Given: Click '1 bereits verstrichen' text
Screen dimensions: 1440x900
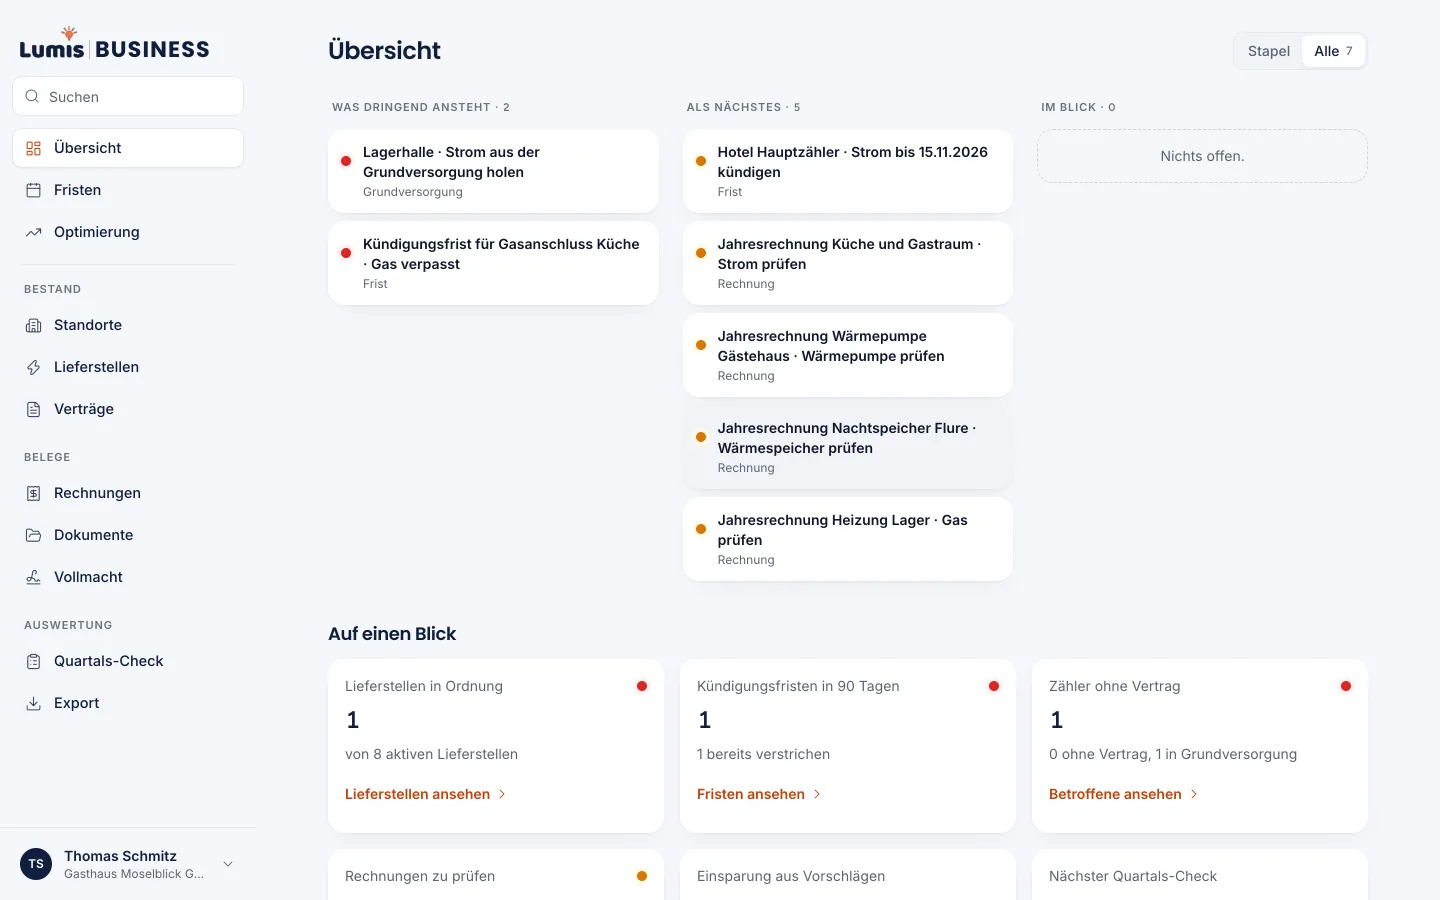Looking at the screenshot, I should click(763, 754).
